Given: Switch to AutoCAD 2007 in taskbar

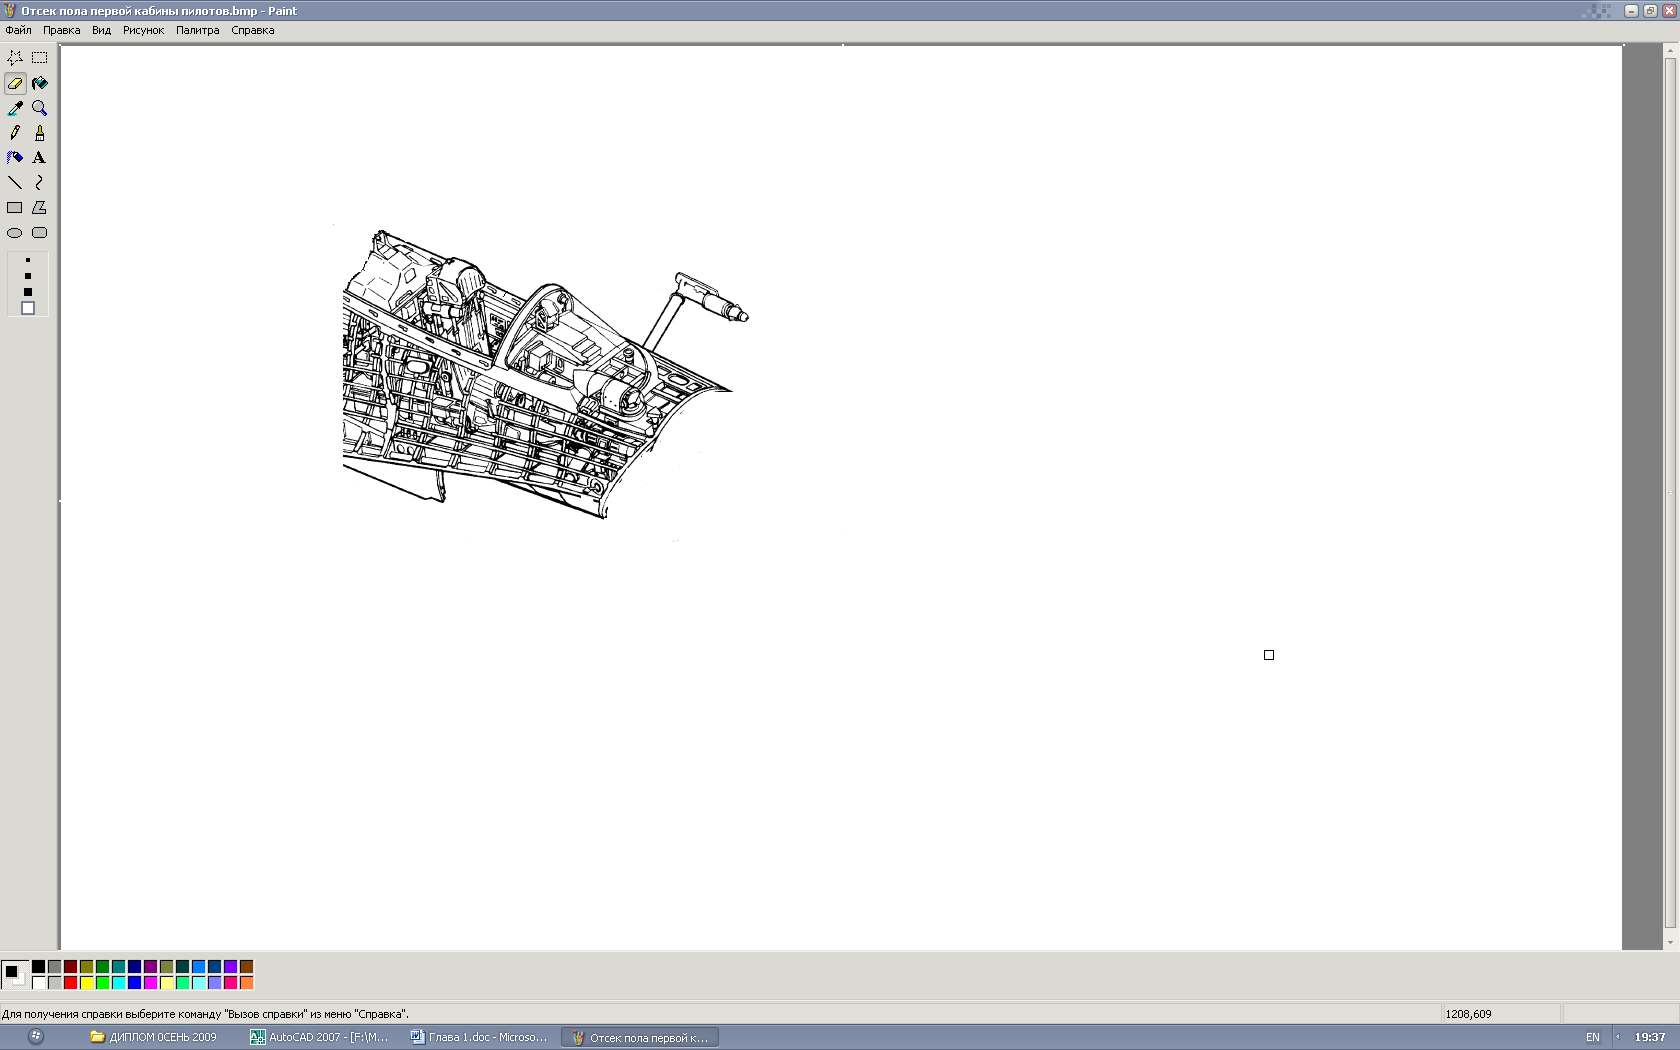Looking at the screenshot, I should (x=320, y=1037).
